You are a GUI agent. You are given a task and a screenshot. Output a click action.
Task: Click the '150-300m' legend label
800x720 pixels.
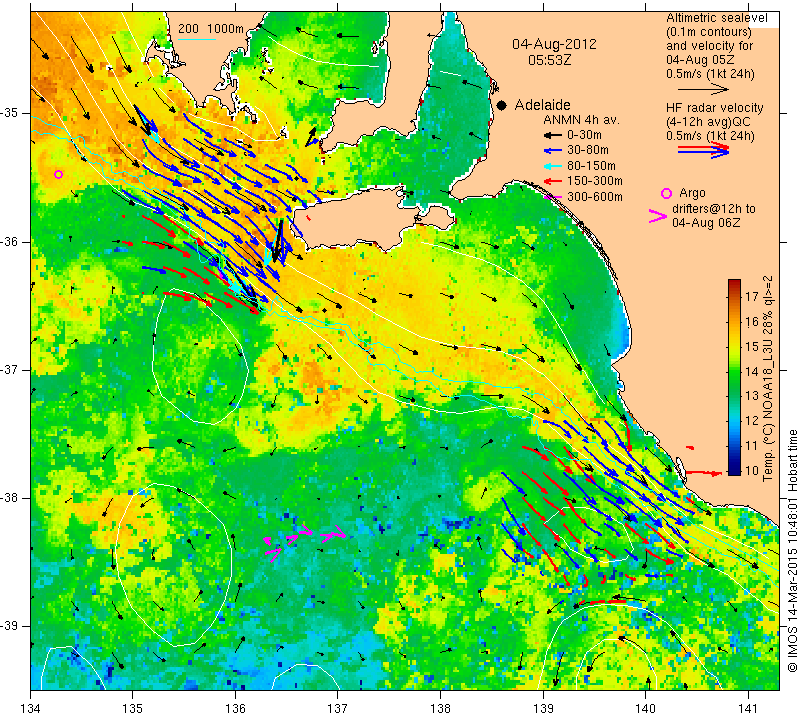click(595, 181)
